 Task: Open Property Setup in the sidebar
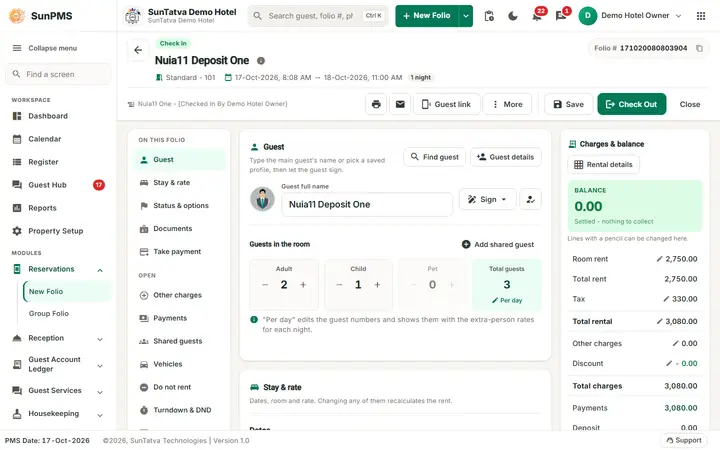58,231
